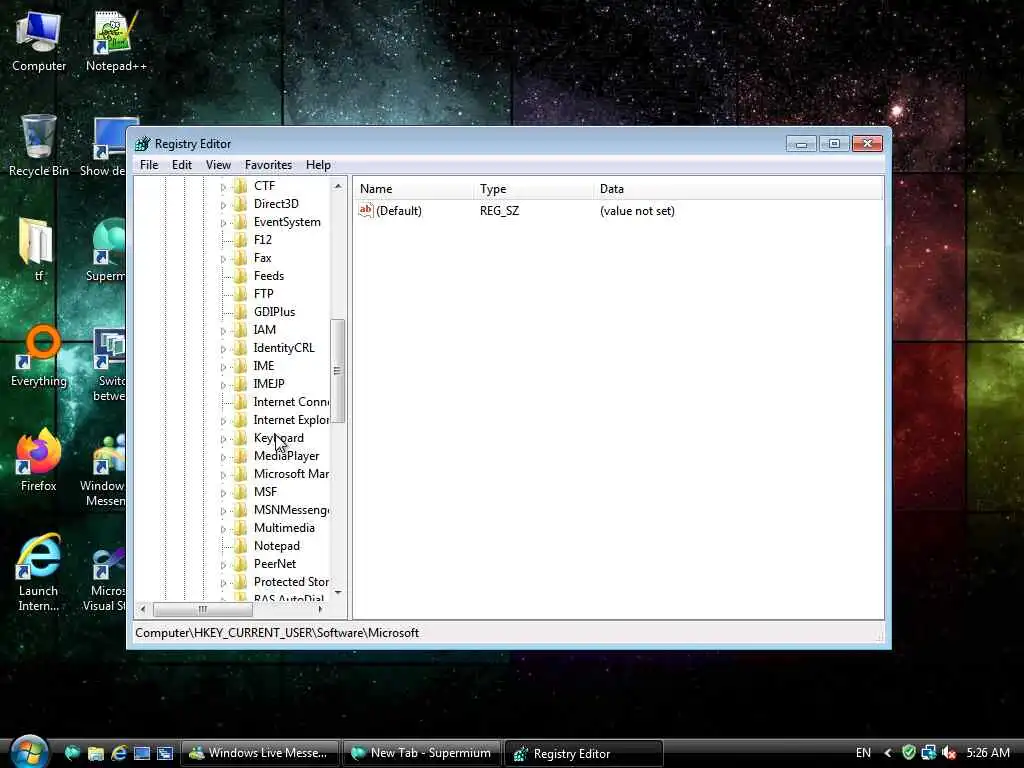1024x768 pixels.
Task: Click the muted volume tray icon
Action: (x=949, y=752)
